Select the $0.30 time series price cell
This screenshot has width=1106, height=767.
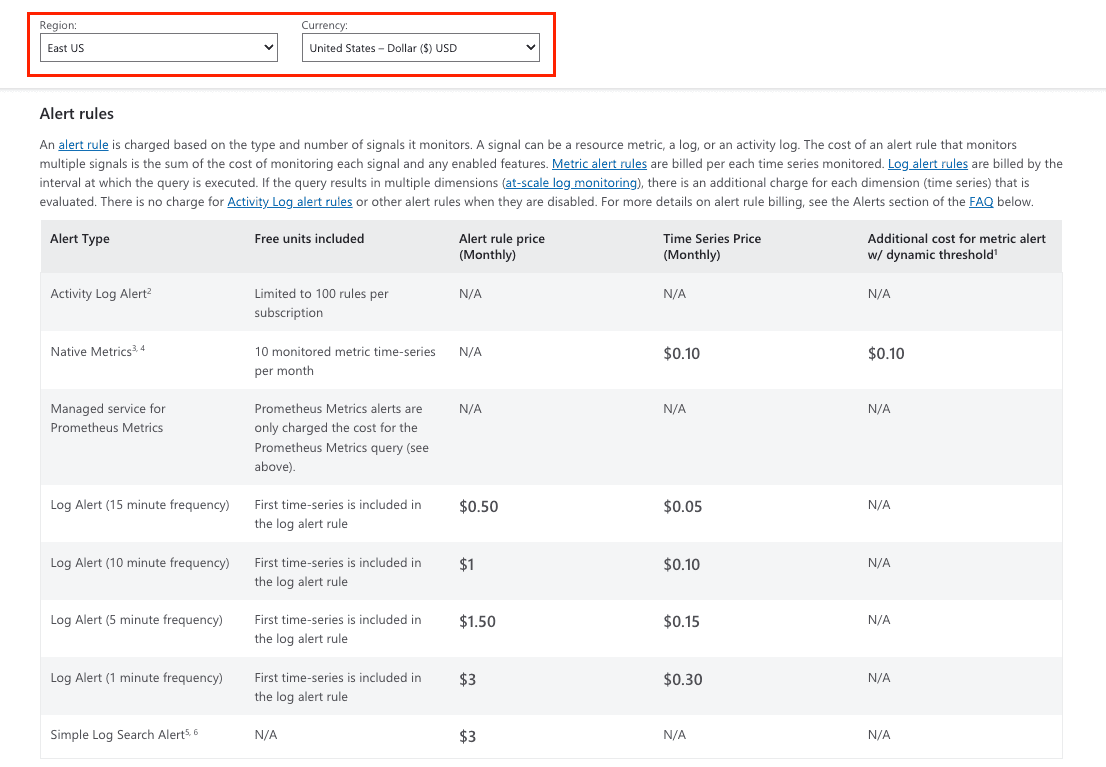[683, 680]
